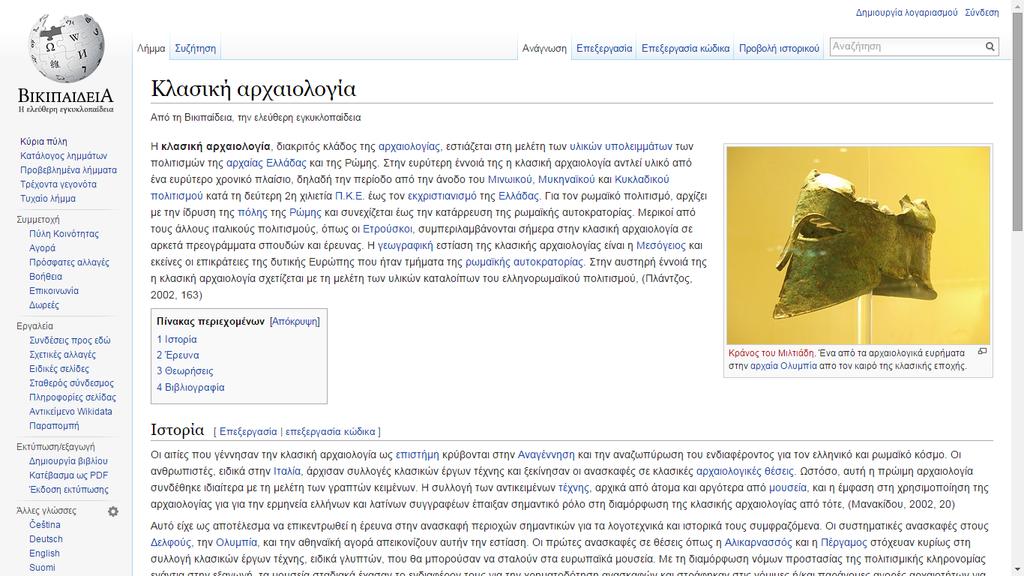
Task: Open Τυχαίο λήμμα random article
Action: pyautogui.click(x=48, y=199)
